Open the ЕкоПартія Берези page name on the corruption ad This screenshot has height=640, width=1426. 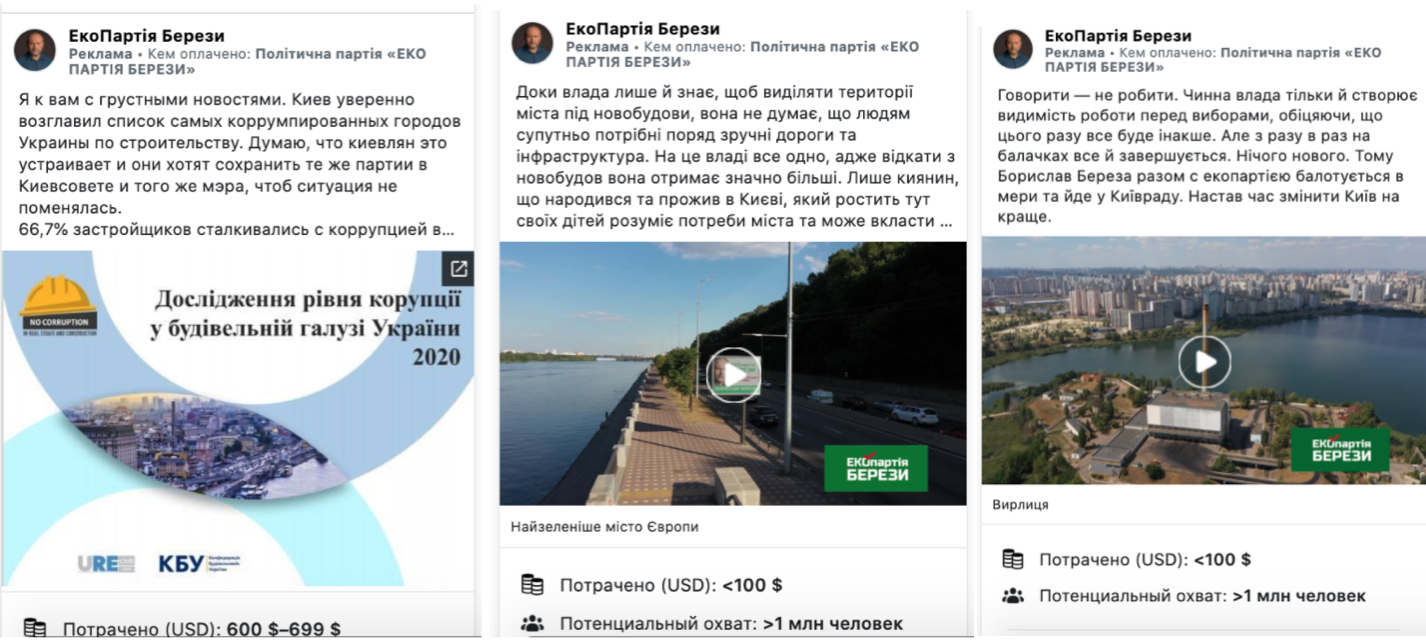[146, 36]
